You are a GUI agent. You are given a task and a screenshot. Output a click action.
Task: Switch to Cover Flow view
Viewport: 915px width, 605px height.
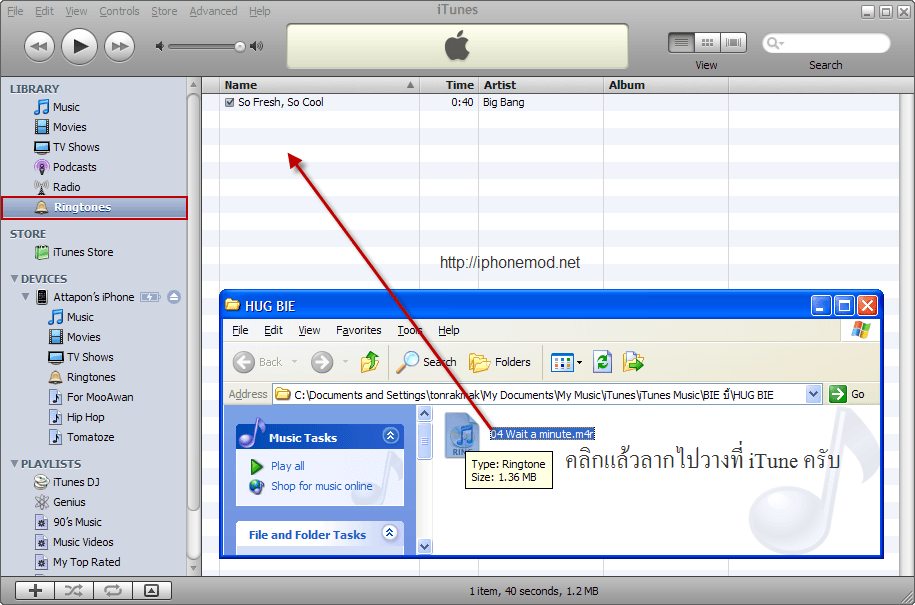point(733,43)
